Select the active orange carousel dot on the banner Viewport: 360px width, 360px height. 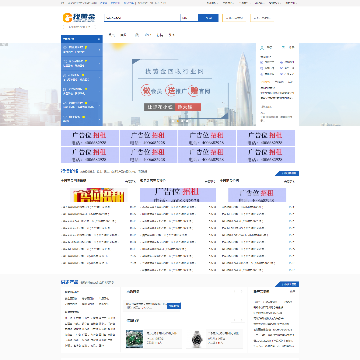(x=178, y=121)
